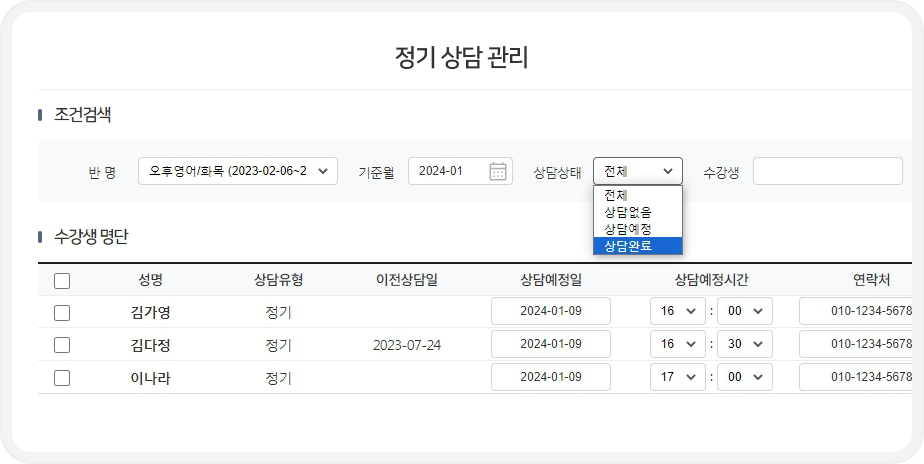Toggle the select-all checkbox in table header
This screenshot has width=924, height=464.
(62, 281)
